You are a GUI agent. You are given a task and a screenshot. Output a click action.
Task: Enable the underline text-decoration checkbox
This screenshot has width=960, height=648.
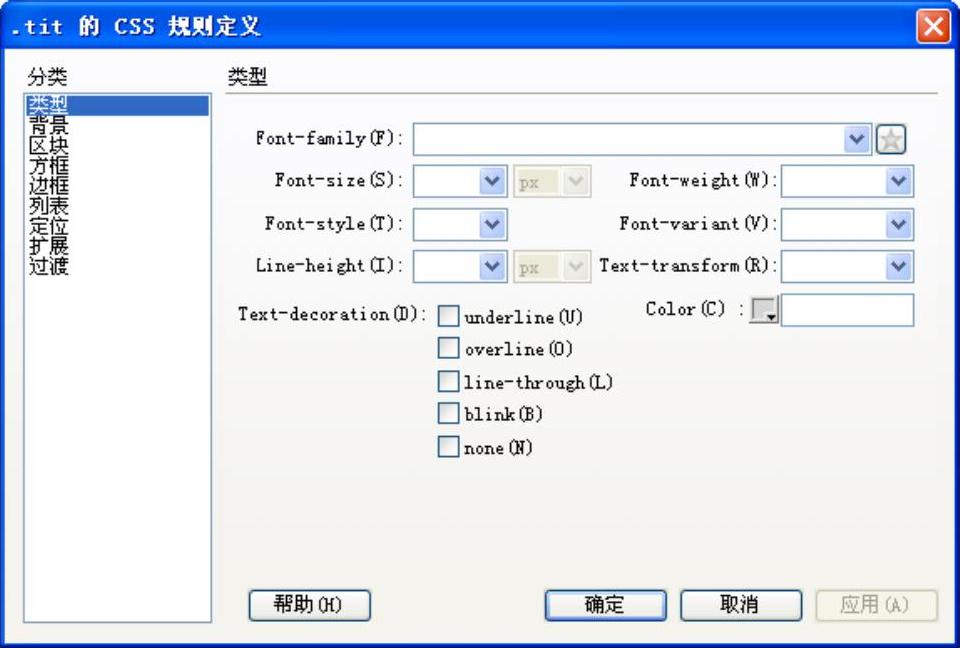[448, 316]
